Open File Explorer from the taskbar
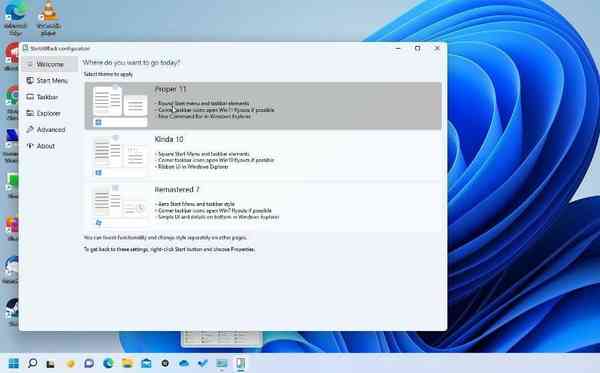Viewport: 600px width, 373px height. point(127,363)
